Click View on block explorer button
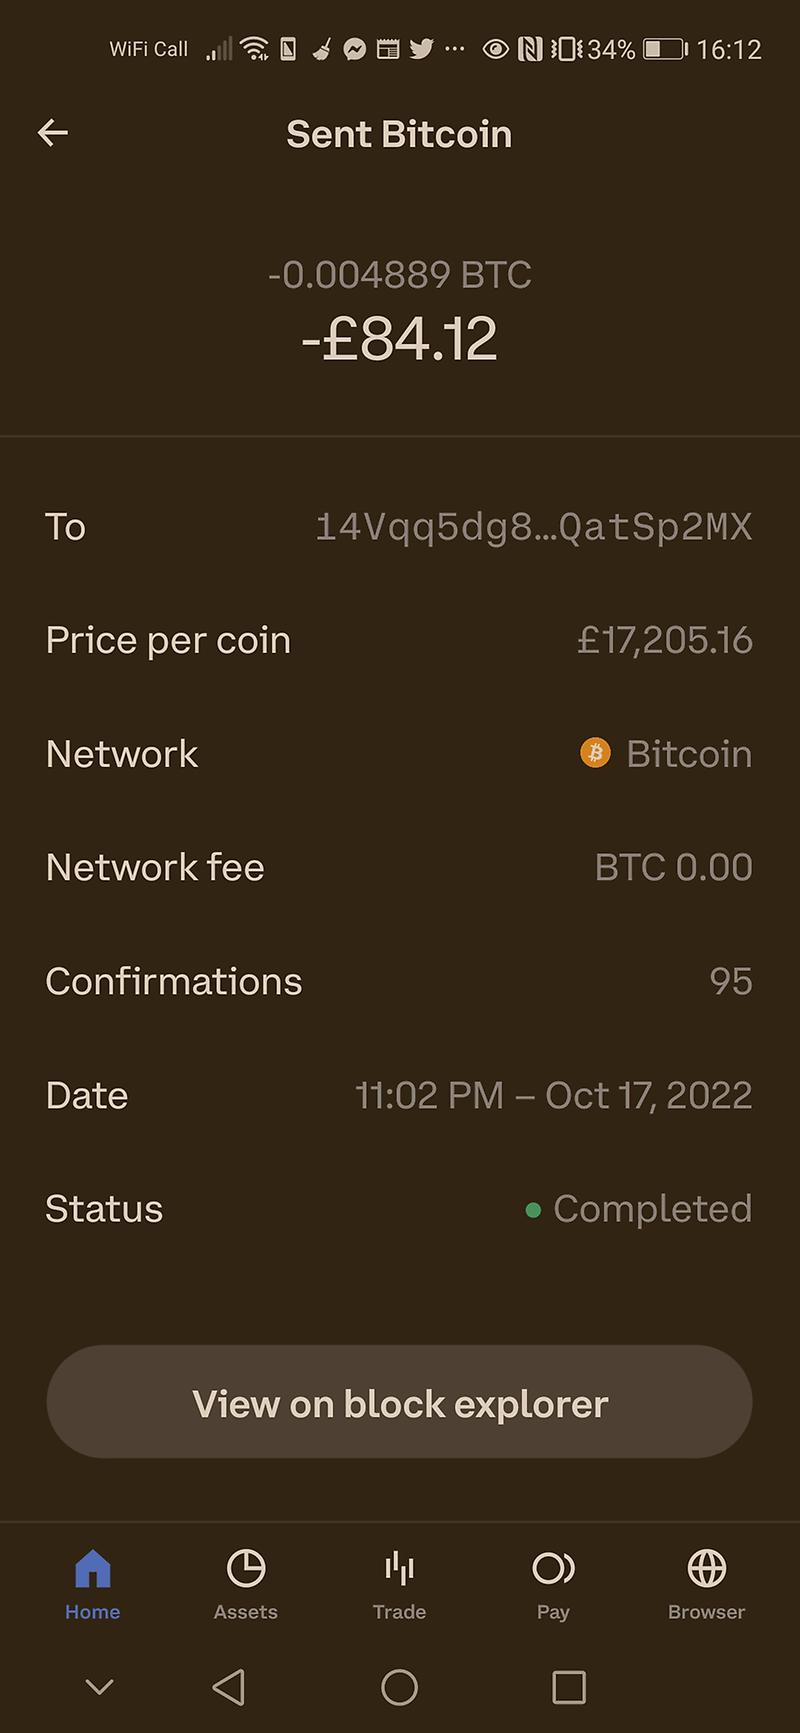This screenshot has height=1733, width=800. 399,1402
